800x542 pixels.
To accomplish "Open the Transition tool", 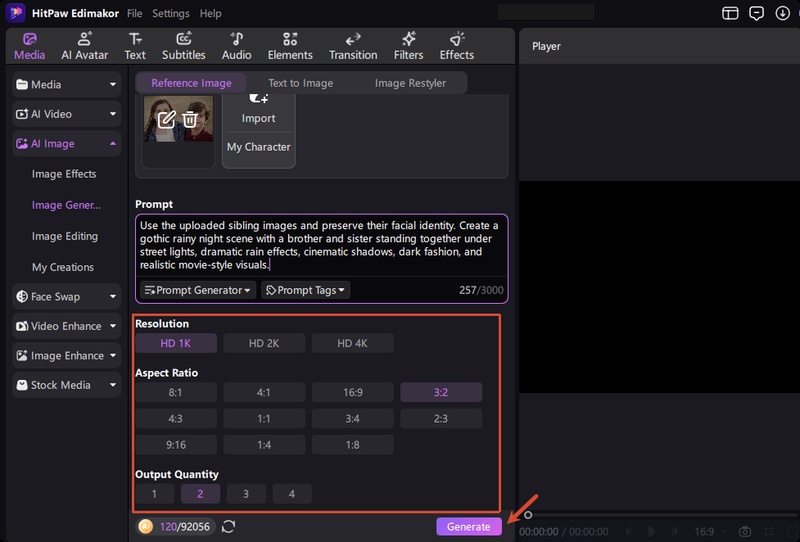I will 353,46.
